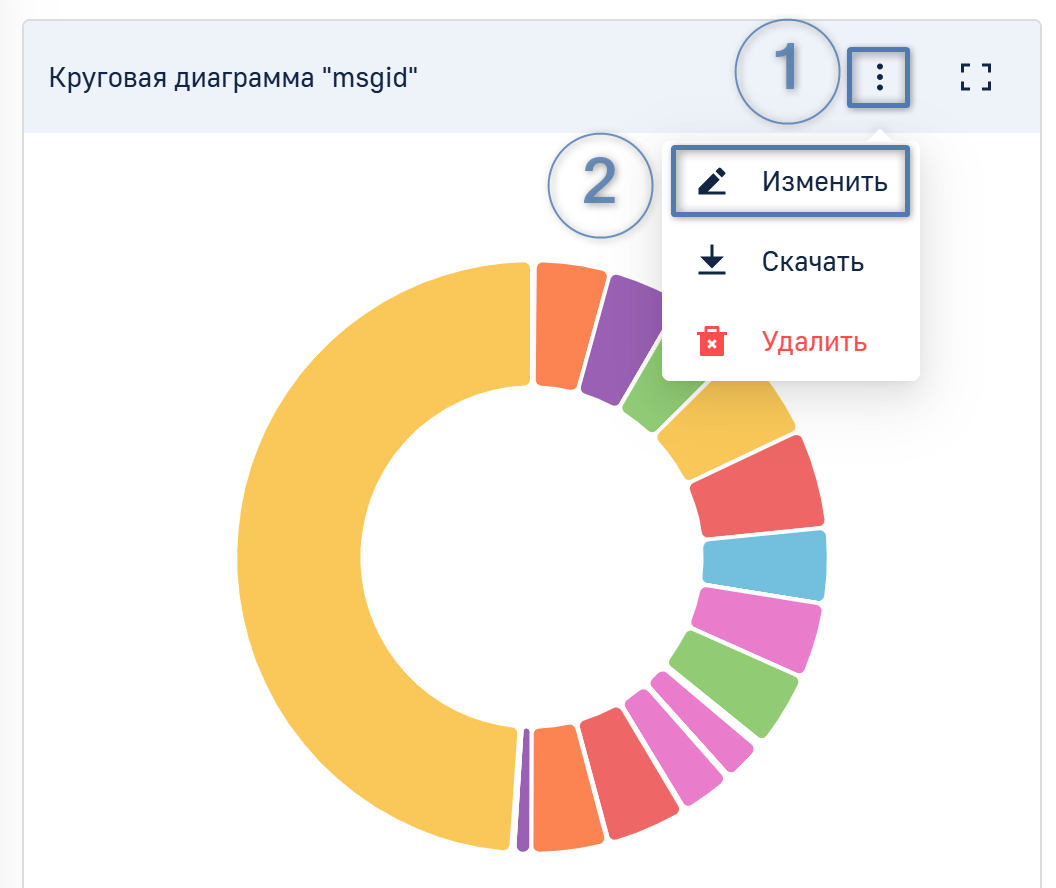Image resolution: width=1056 pixels, height=888 pixels.
Task: Expand the chart widget to fullscreen
Action: (x=975, y=77)
